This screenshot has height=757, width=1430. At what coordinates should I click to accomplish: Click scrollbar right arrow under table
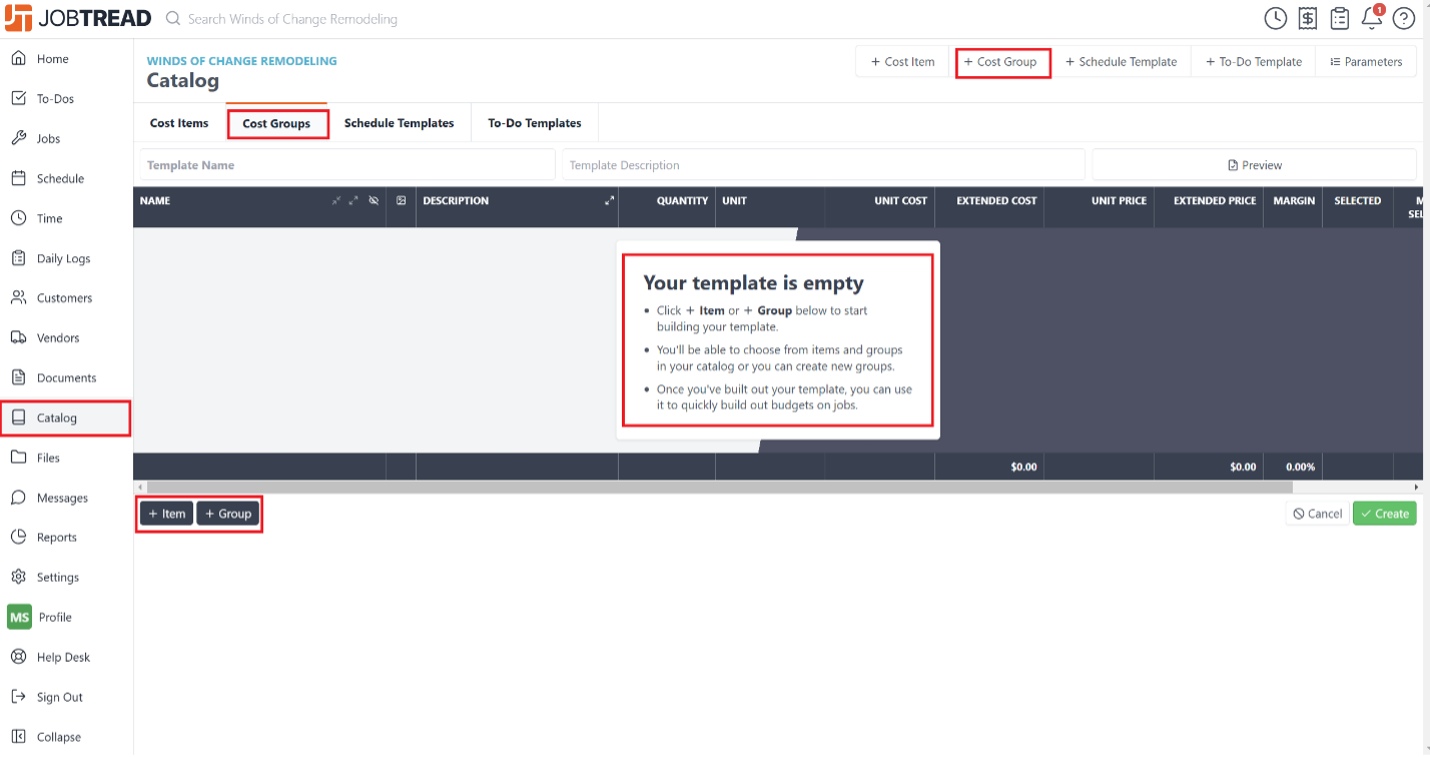[1416, 487]
